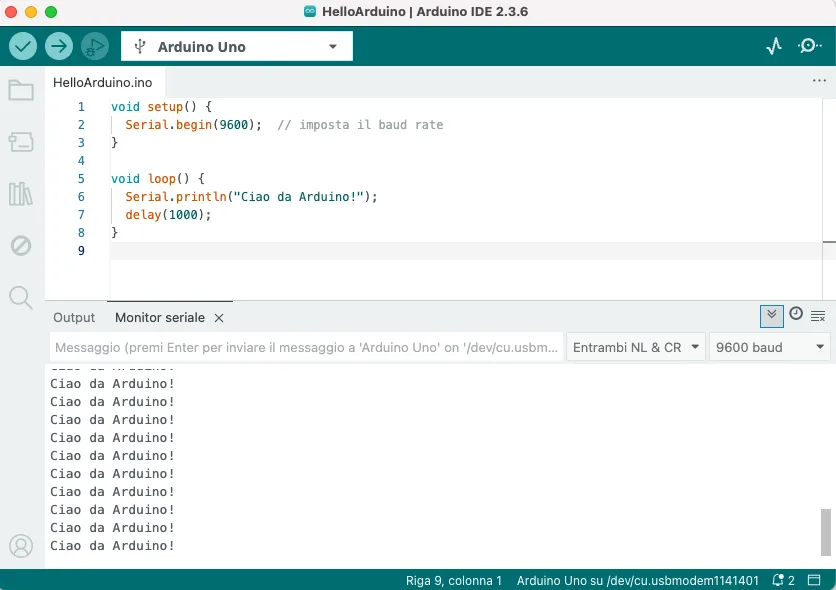Screen dimensions: 836x590
Task: Click the empty code line 9
Action: point(466,250)
